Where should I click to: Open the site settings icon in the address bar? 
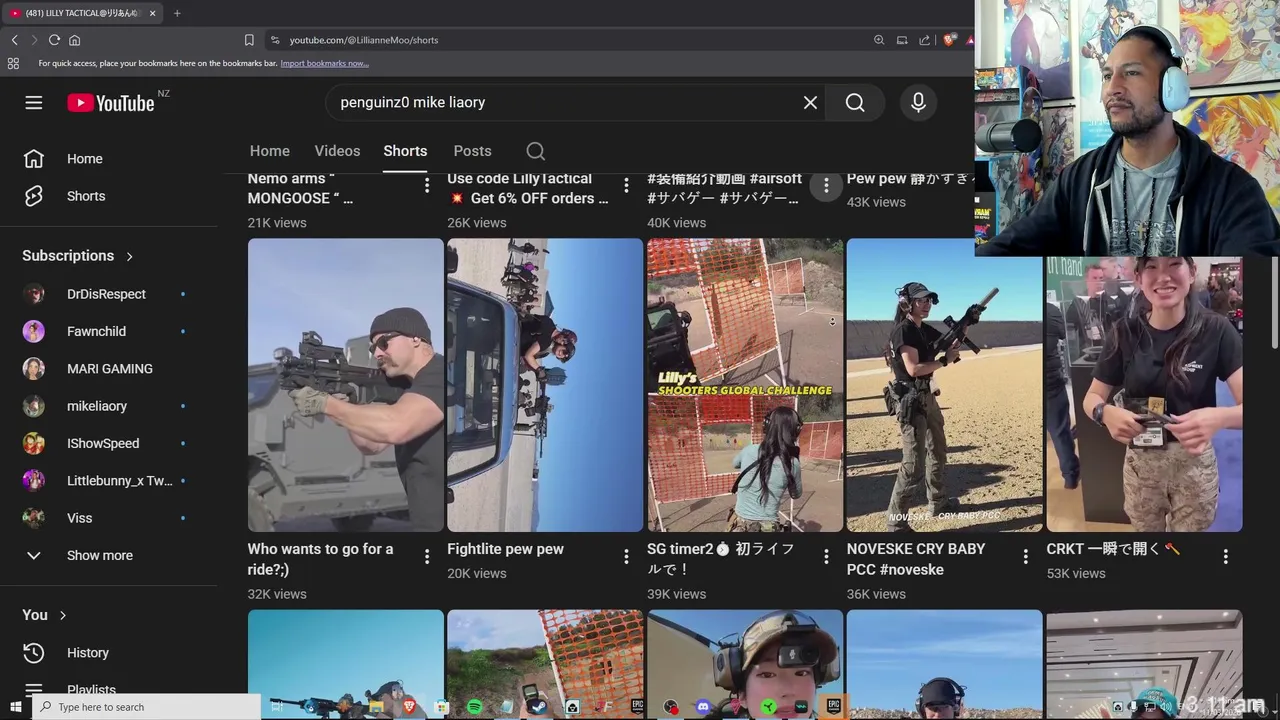point(275,40)
